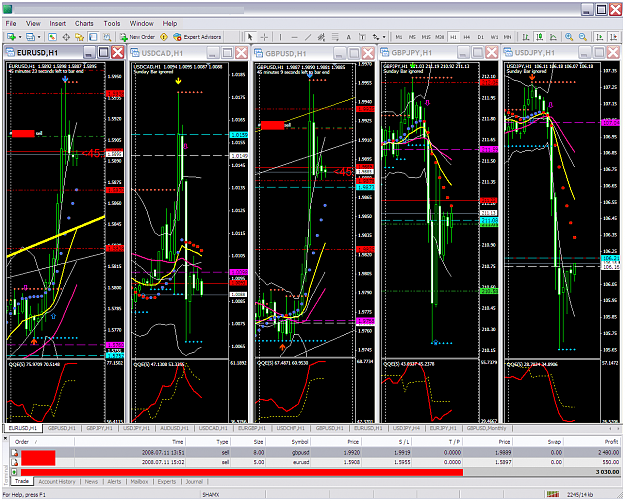Screen dimensions: 625x501
Task: Select the Trendline drawing tool
Action: [x=308, y=37]
